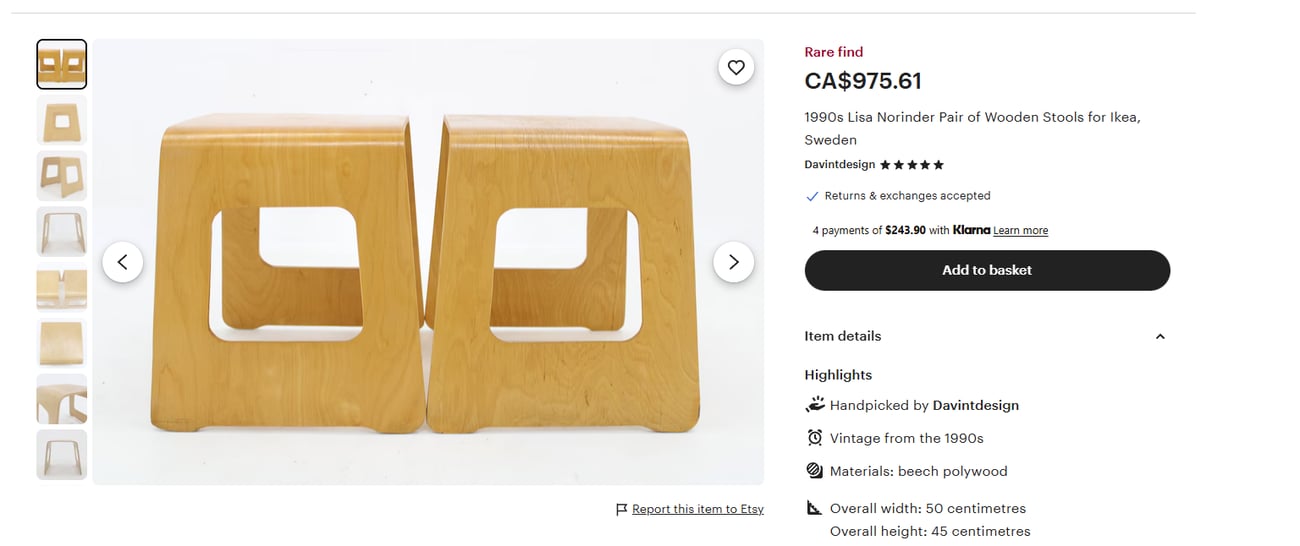
Task: Click the flag report icon
Action: 622,509
